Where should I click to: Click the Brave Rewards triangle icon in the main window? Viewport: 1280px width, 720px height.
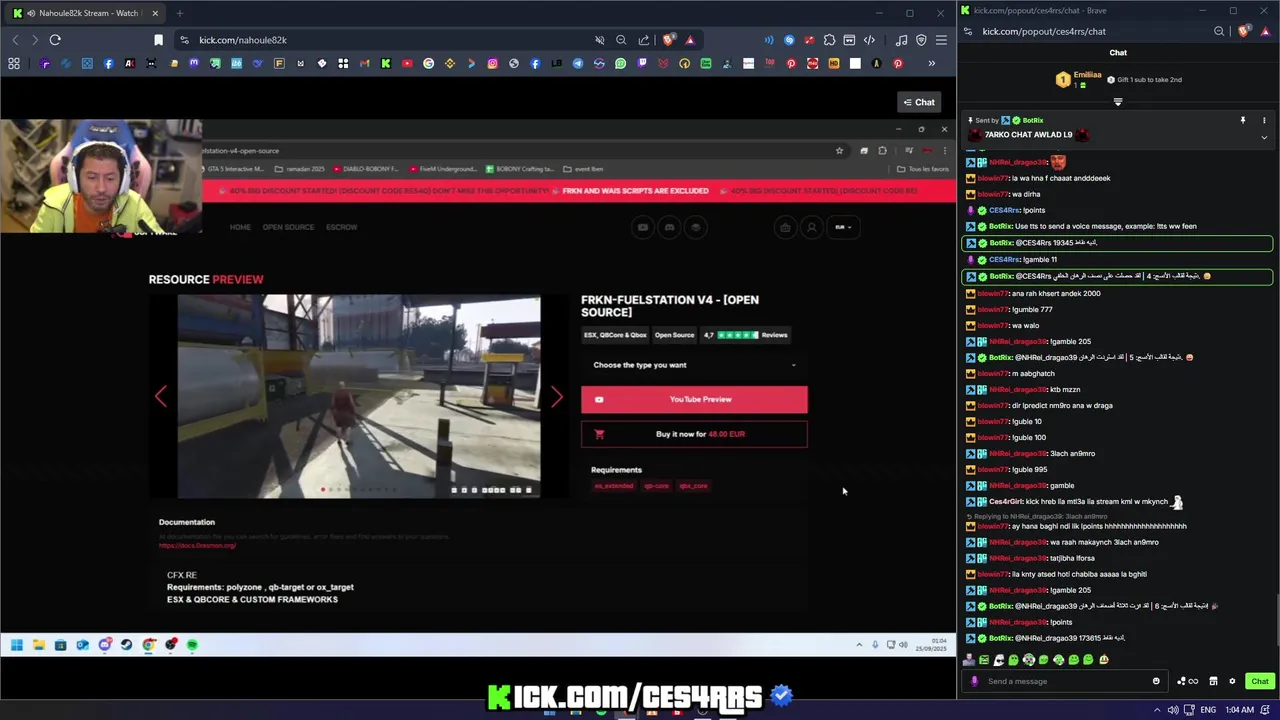pos(690,40)
